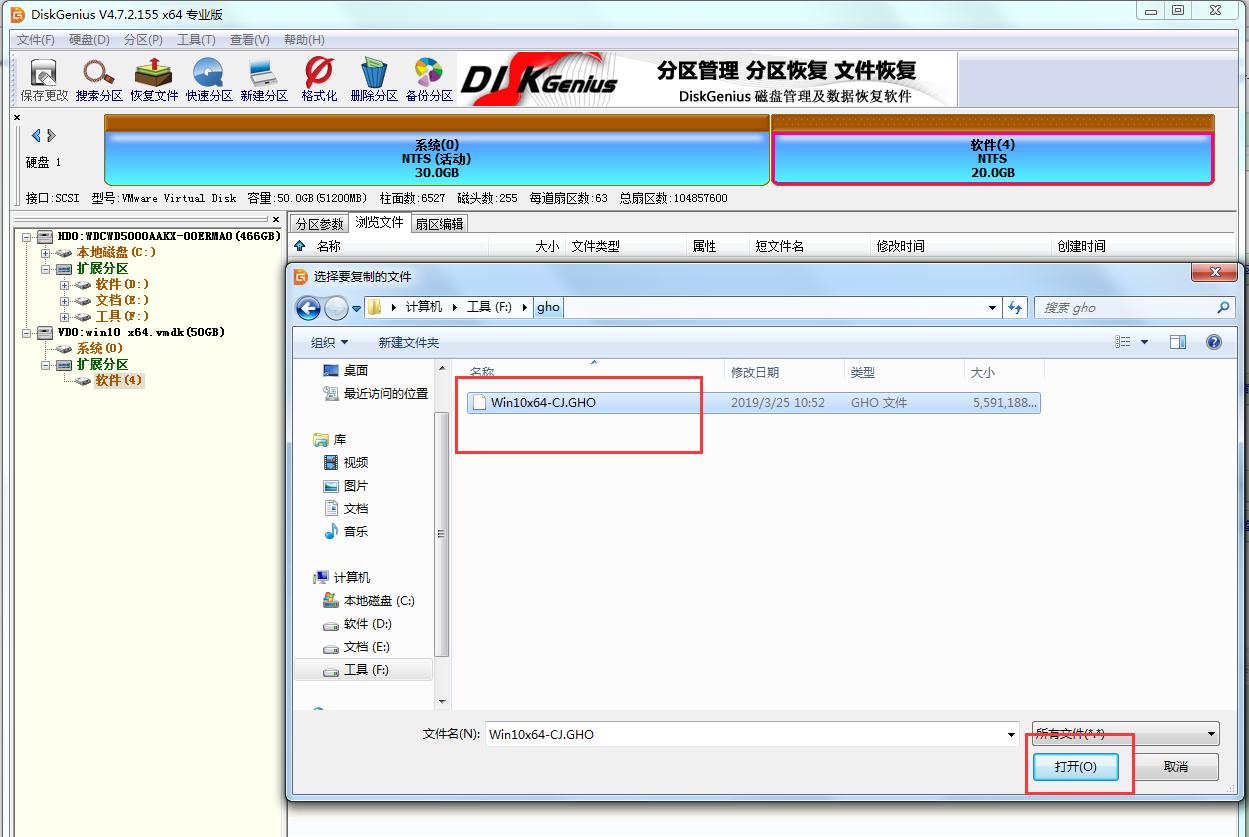Select the Win10x64-CJ.GHO file
The image size is (1249, 837).
(754, 402)
